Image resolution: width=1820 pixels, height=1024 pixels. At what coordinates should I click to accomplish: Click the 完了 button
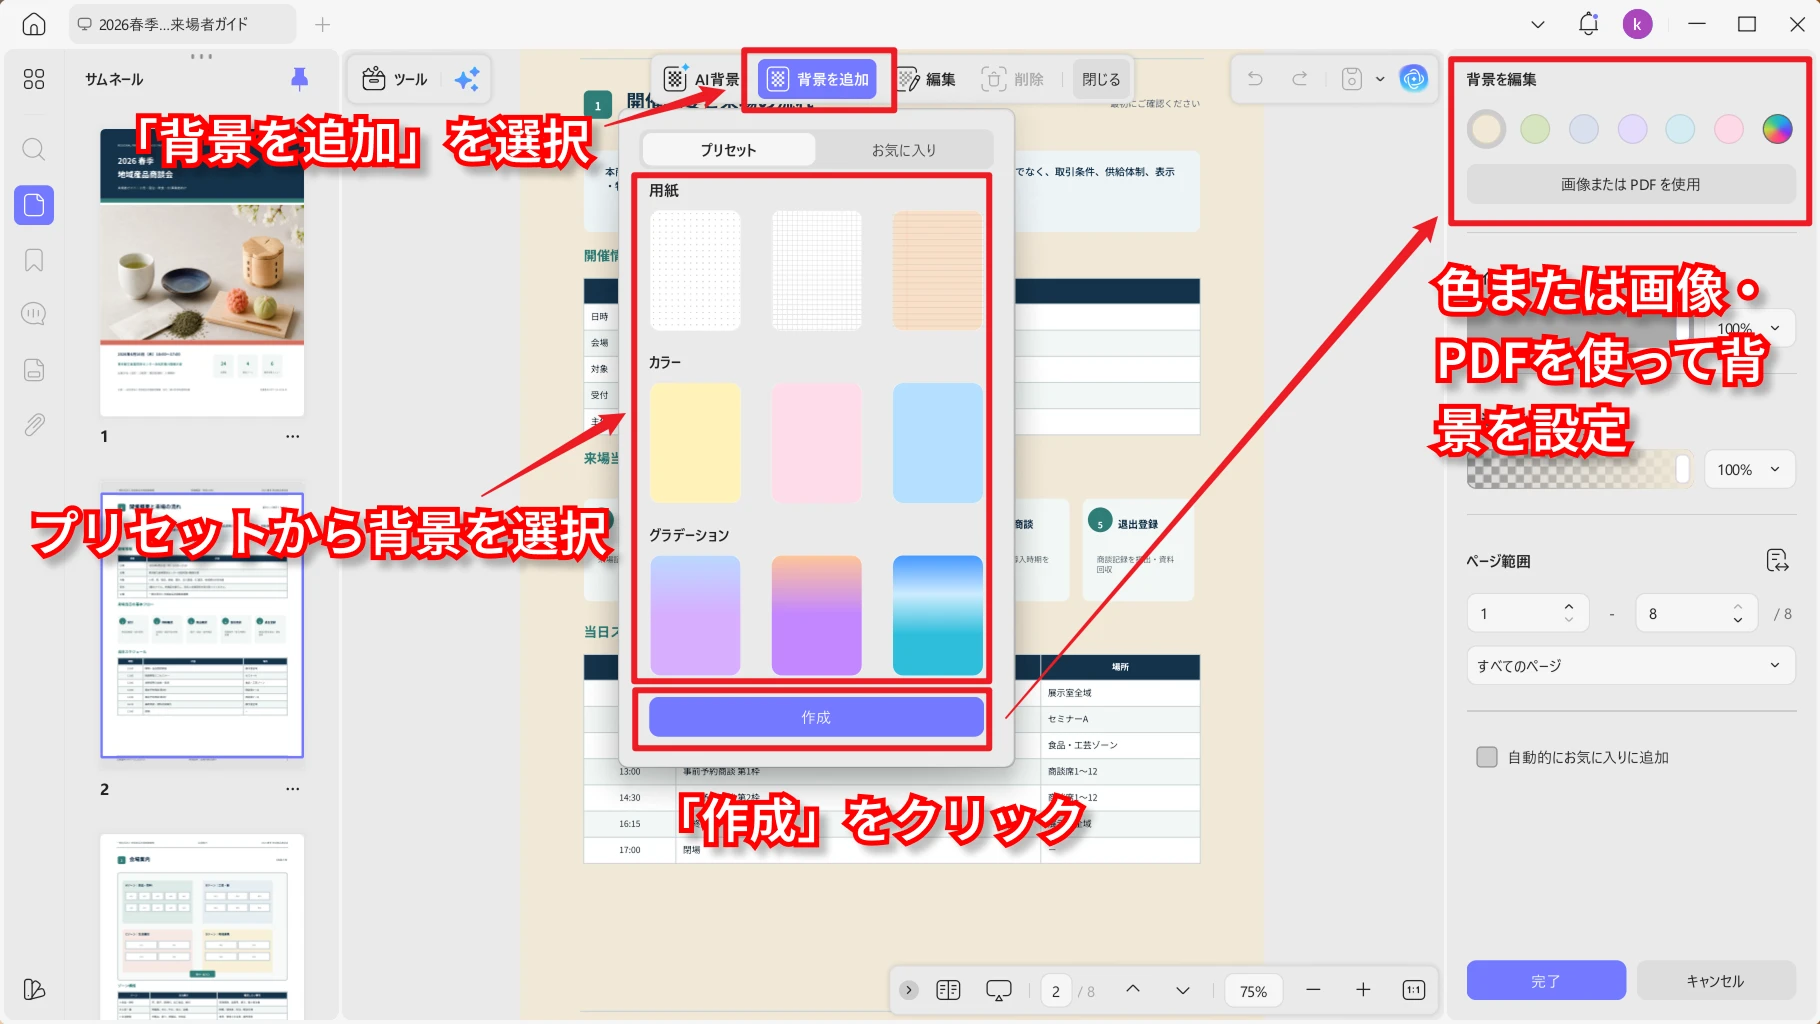coord(1546,980)
